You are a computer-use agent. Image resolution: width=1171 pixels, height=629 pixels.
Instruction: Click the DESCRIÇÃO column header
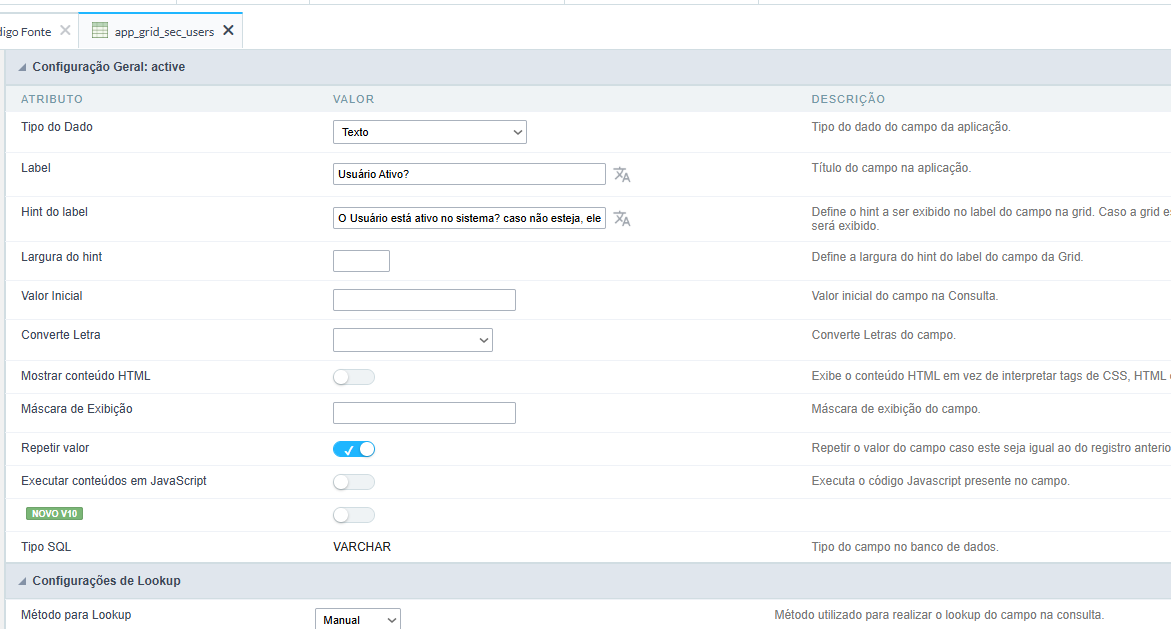tap(848, 99)
